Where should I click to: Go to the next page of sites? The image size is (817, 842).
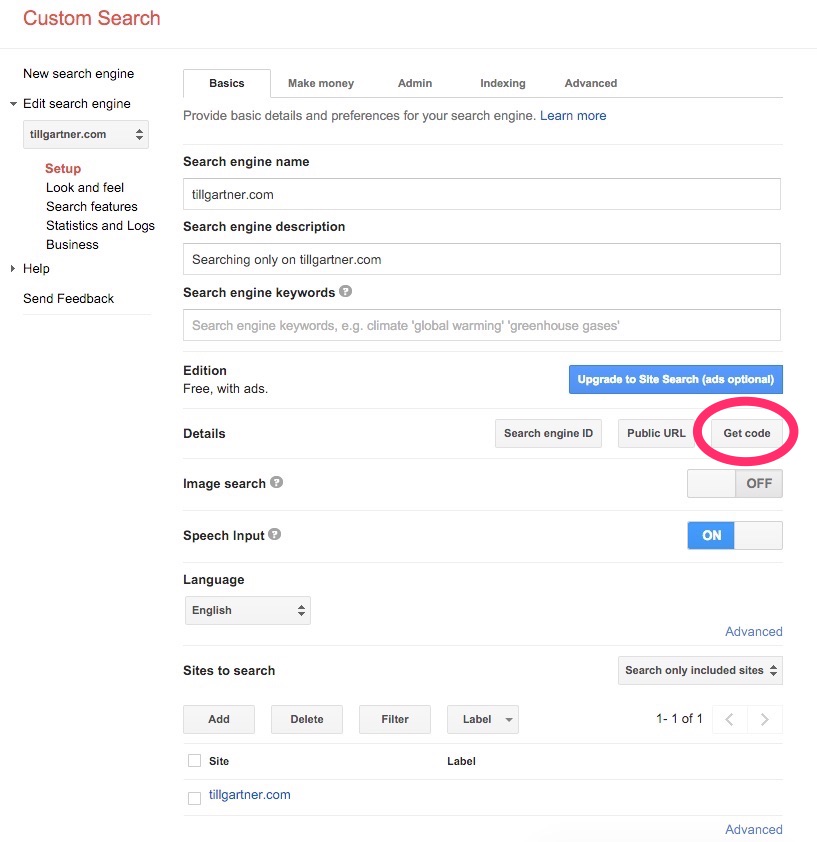(765, 719)
